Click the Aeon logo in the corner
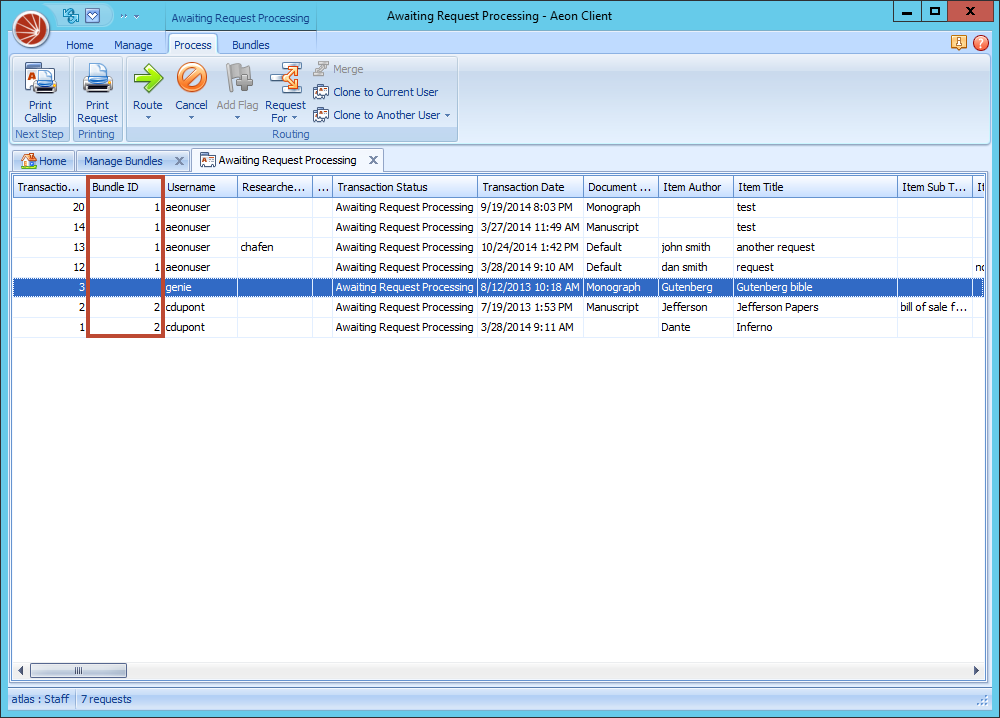 [30, 29]
